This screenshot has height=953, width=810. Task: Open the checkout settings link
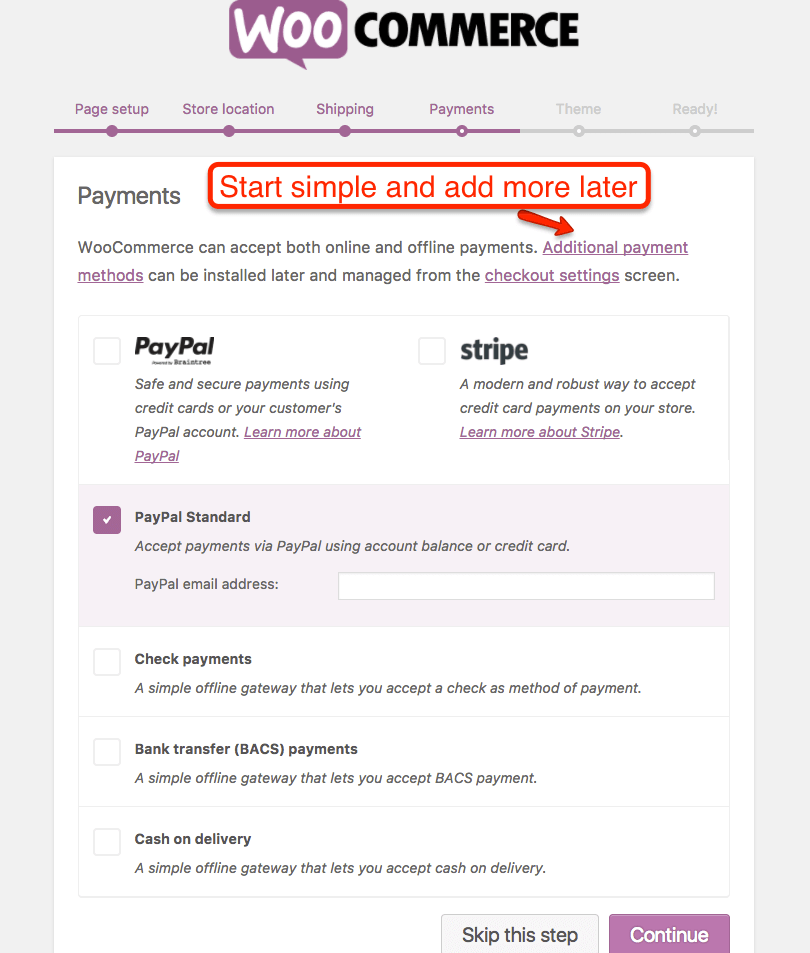[552, 275]
